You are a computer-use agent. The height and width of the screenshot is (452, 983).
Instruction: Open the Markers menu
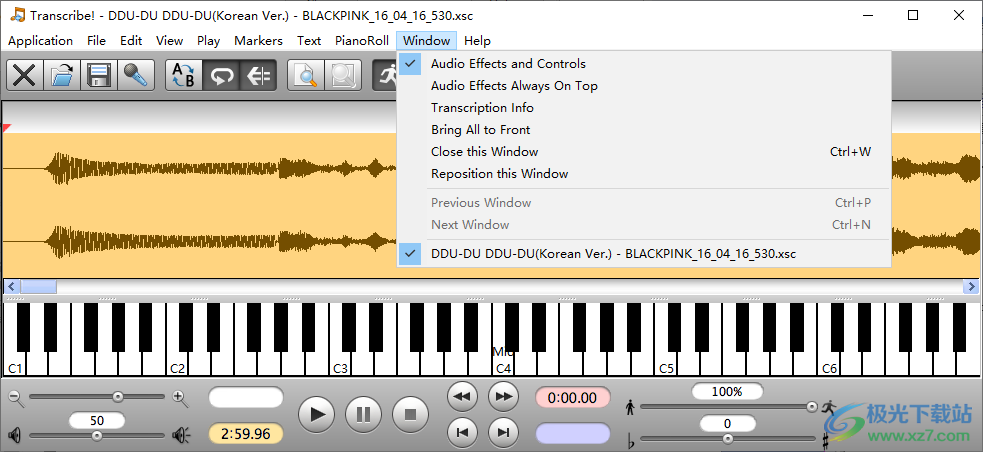[259, 41]
